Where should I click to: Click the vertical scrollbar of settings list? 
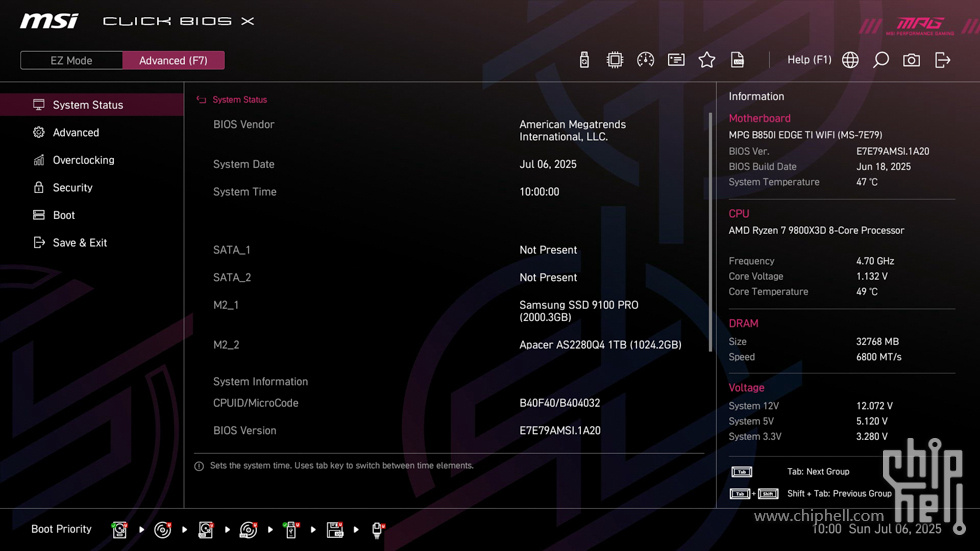point(710,232)
